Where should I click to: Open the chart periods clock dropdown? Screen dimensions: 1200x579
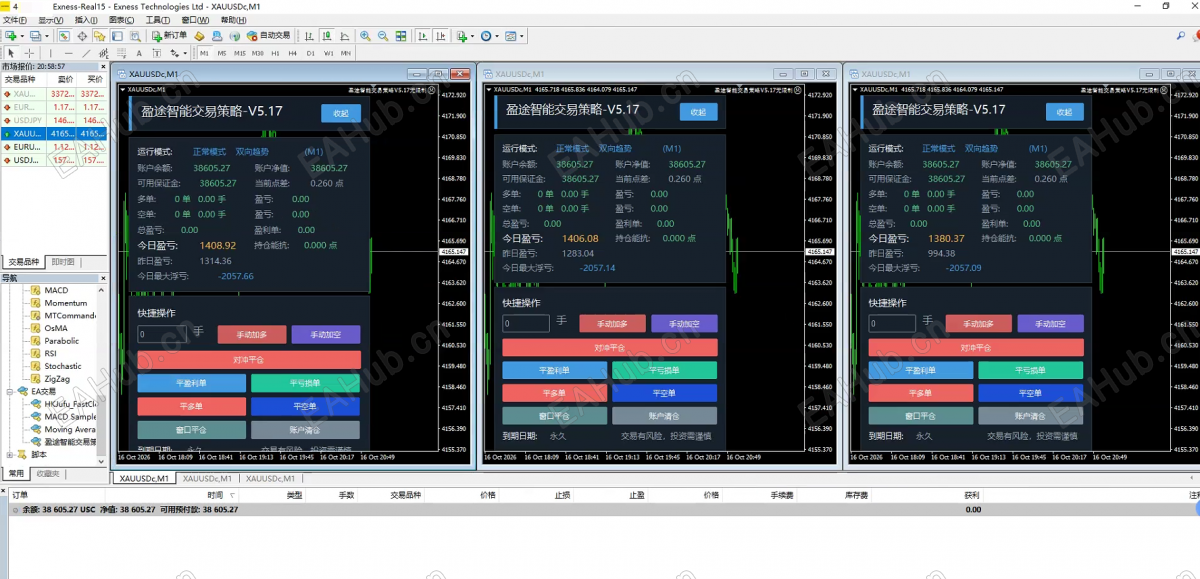click(x=497, y=36)
